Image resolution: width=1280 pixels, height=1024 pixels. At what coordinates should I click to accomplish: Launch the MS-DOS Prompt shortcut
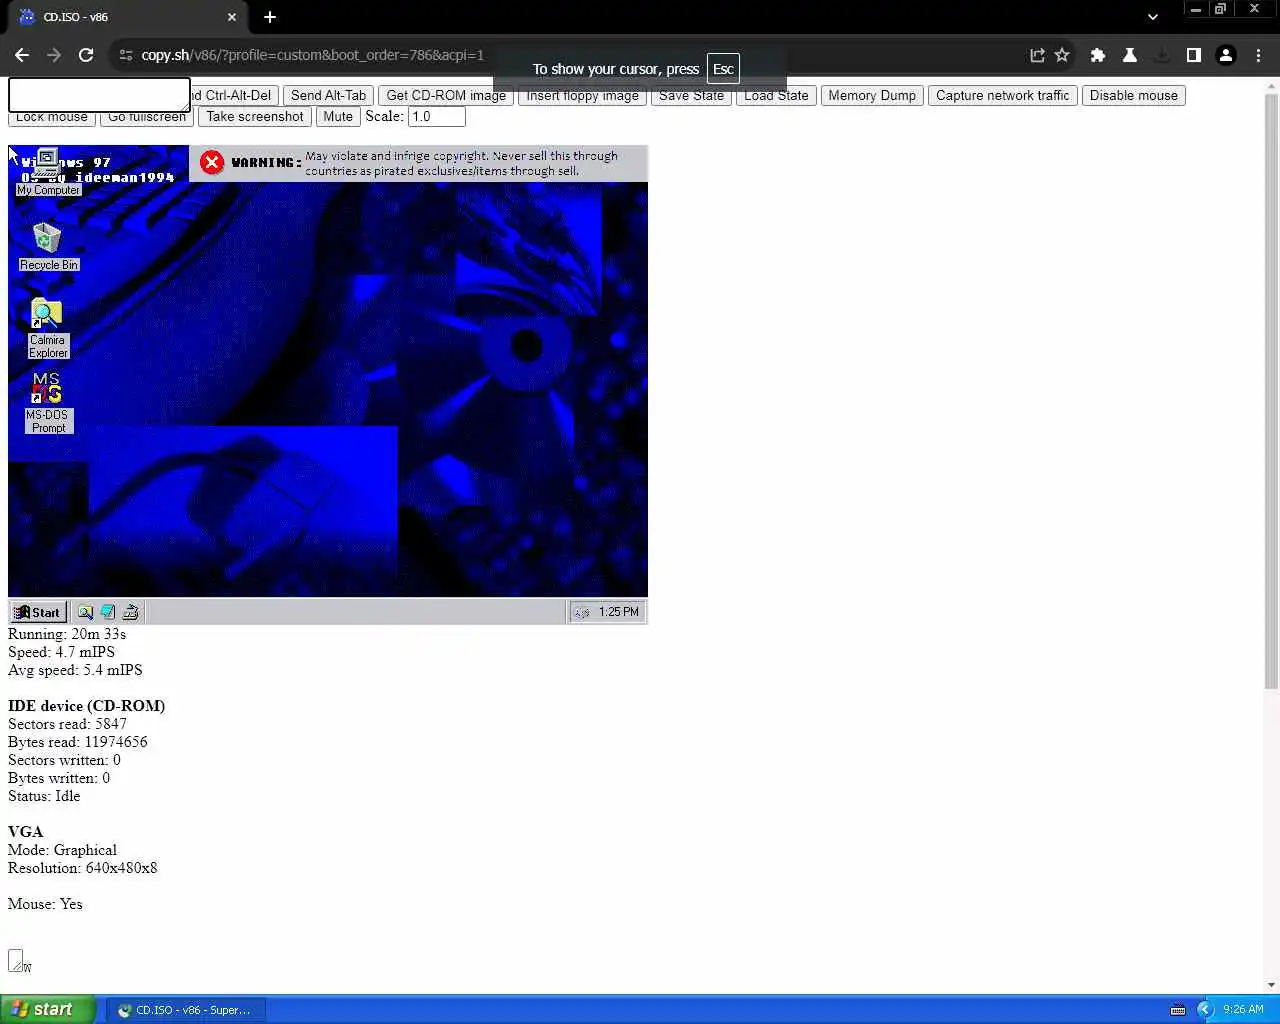(48, 403)
